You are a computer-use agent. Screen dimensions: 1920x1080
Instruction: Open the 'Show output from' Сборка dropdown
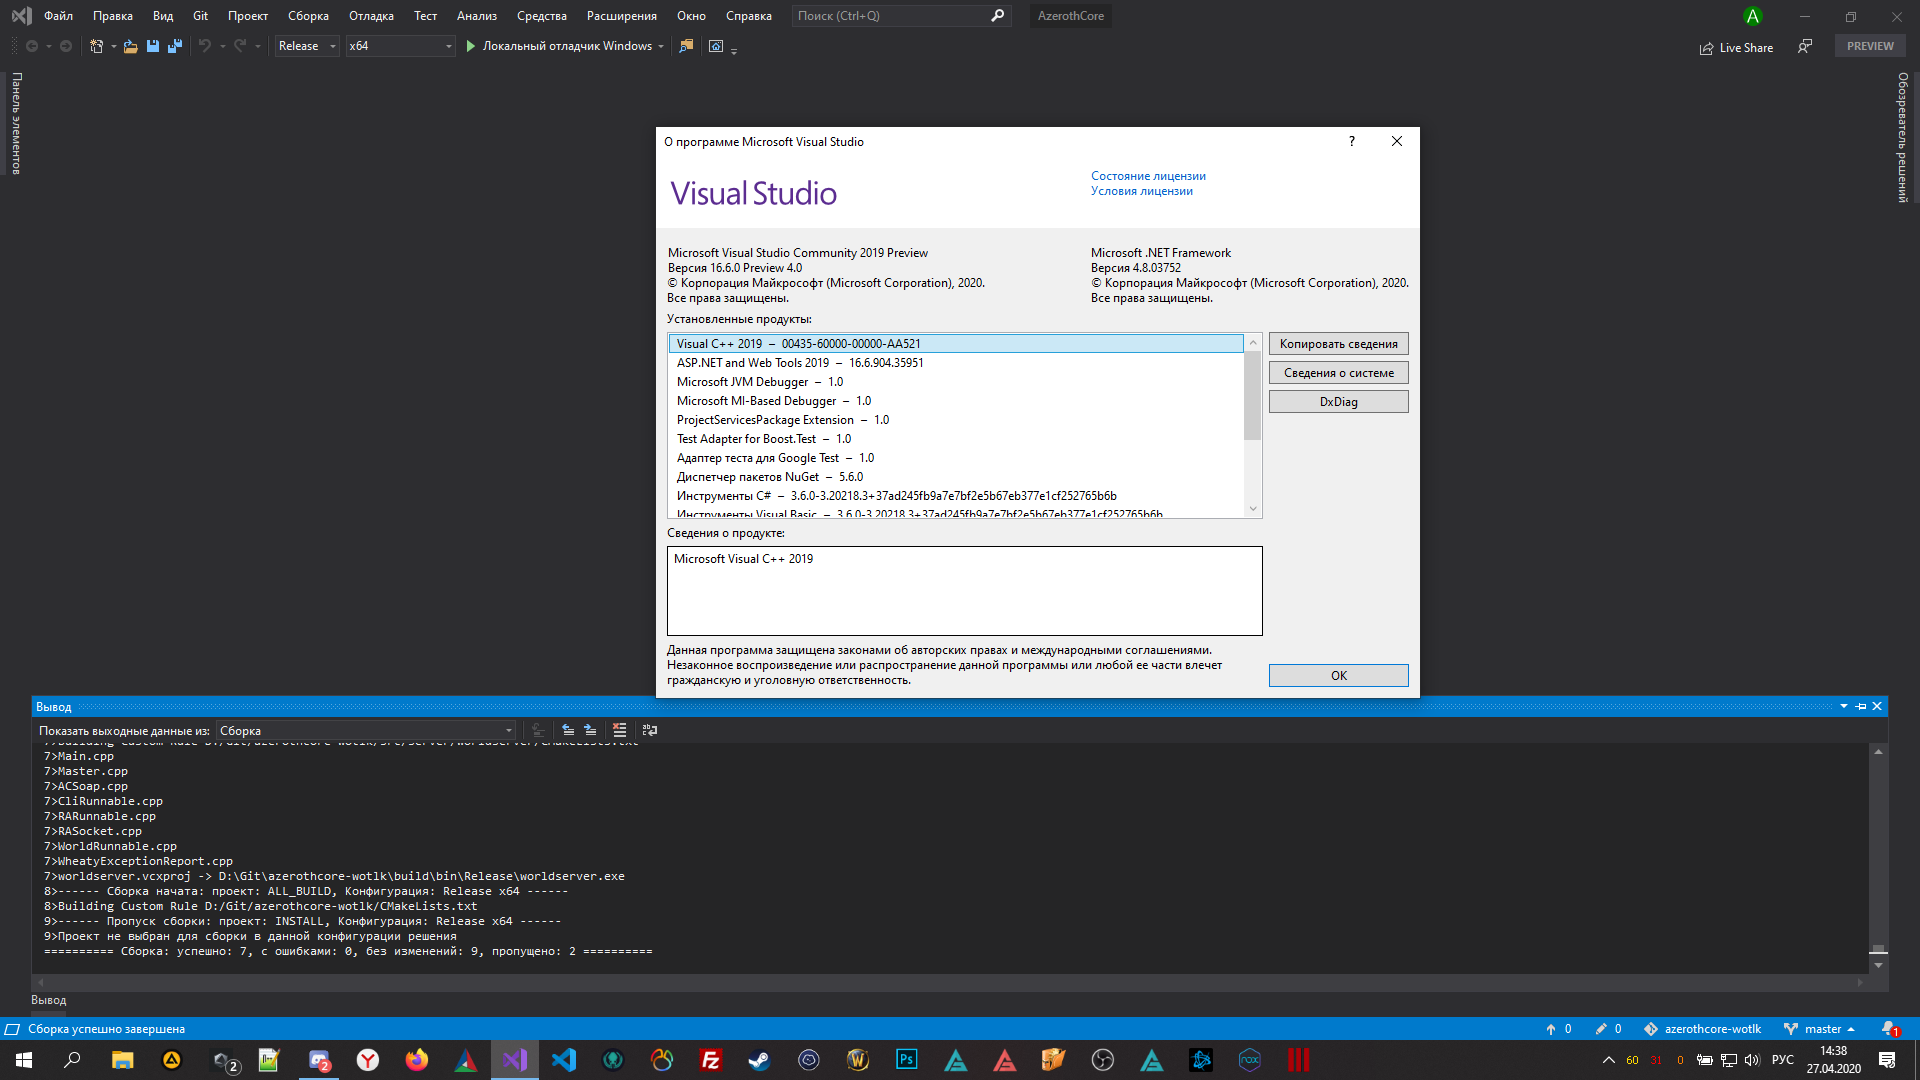[366, 730]
